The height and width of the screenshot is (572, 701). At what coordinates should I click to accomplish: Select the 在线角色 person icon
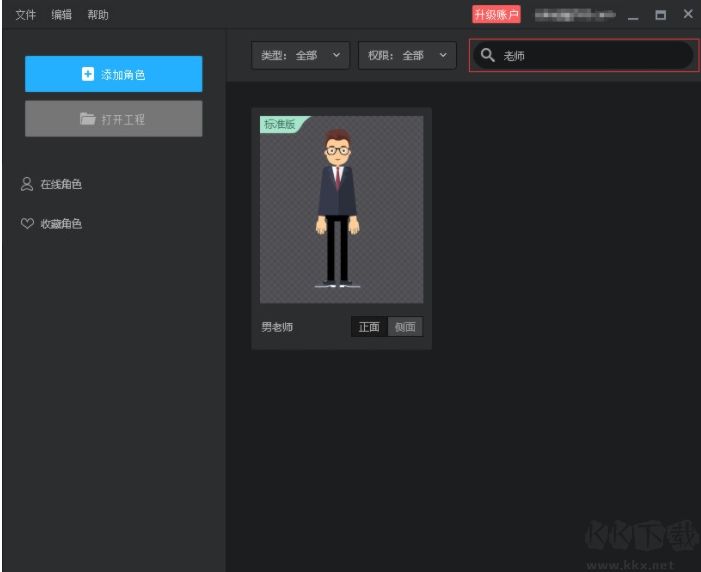27,185
